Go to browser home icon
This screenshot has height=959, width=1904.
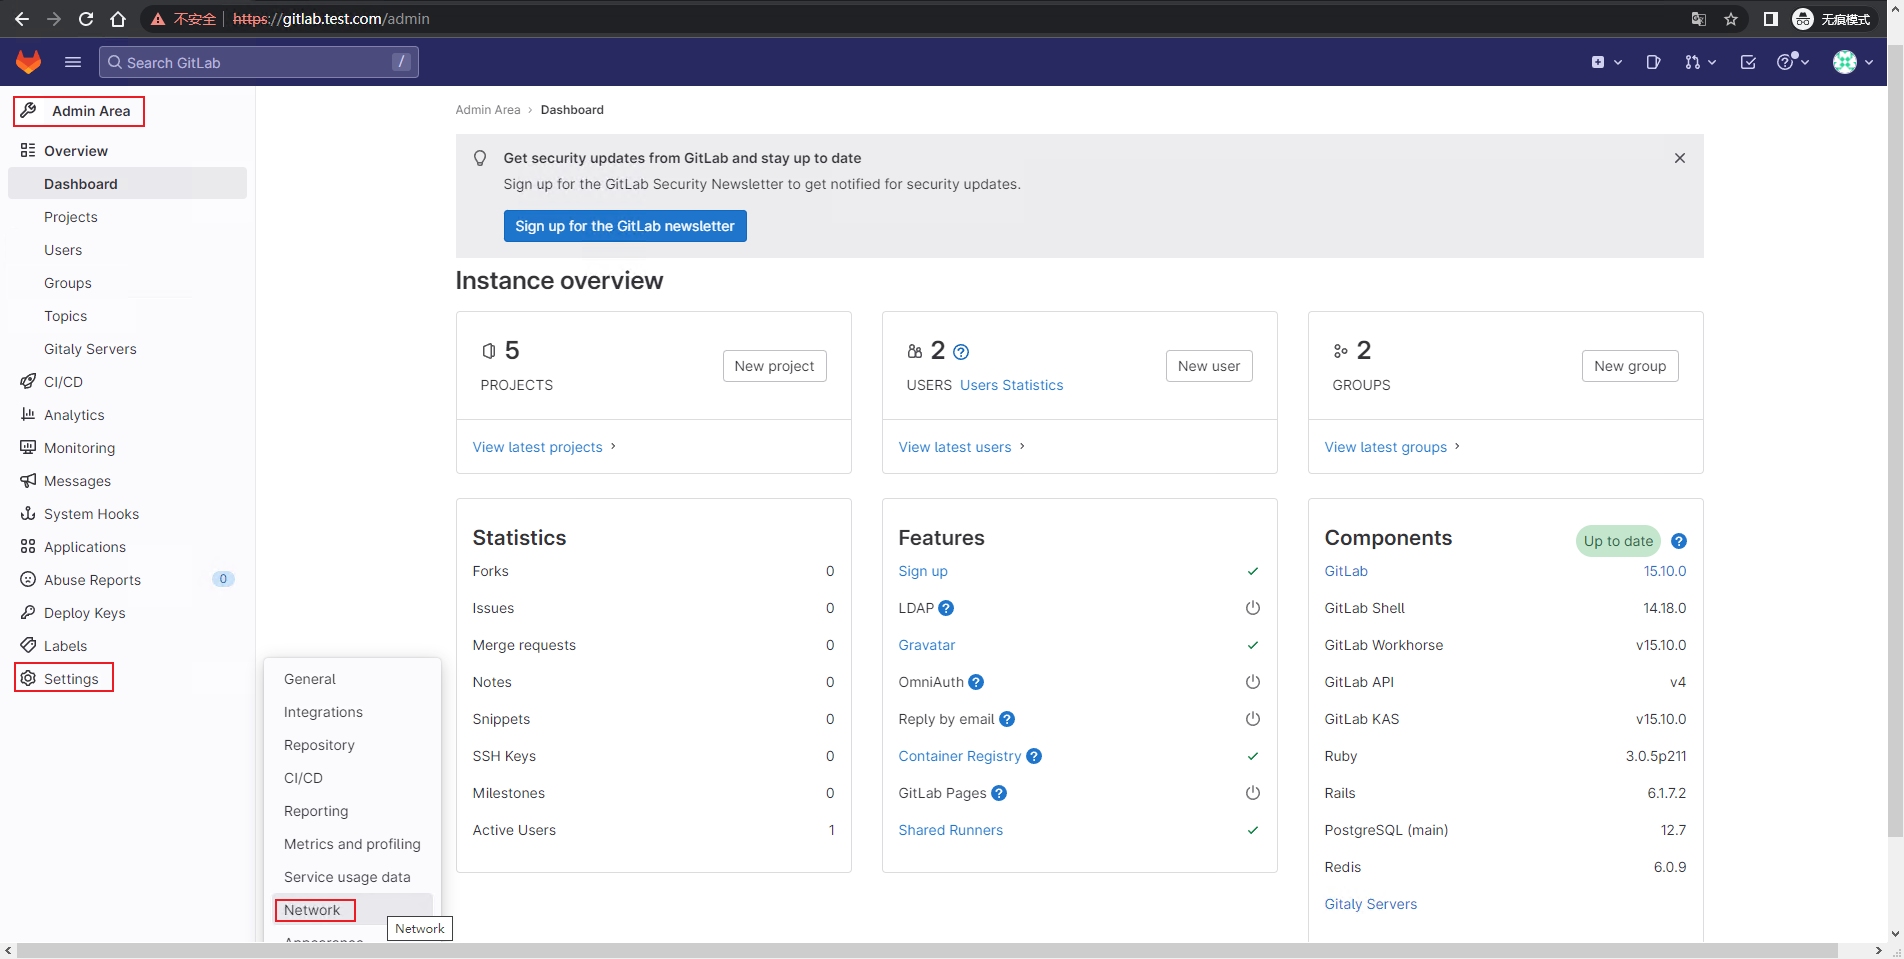pos(118,19)
